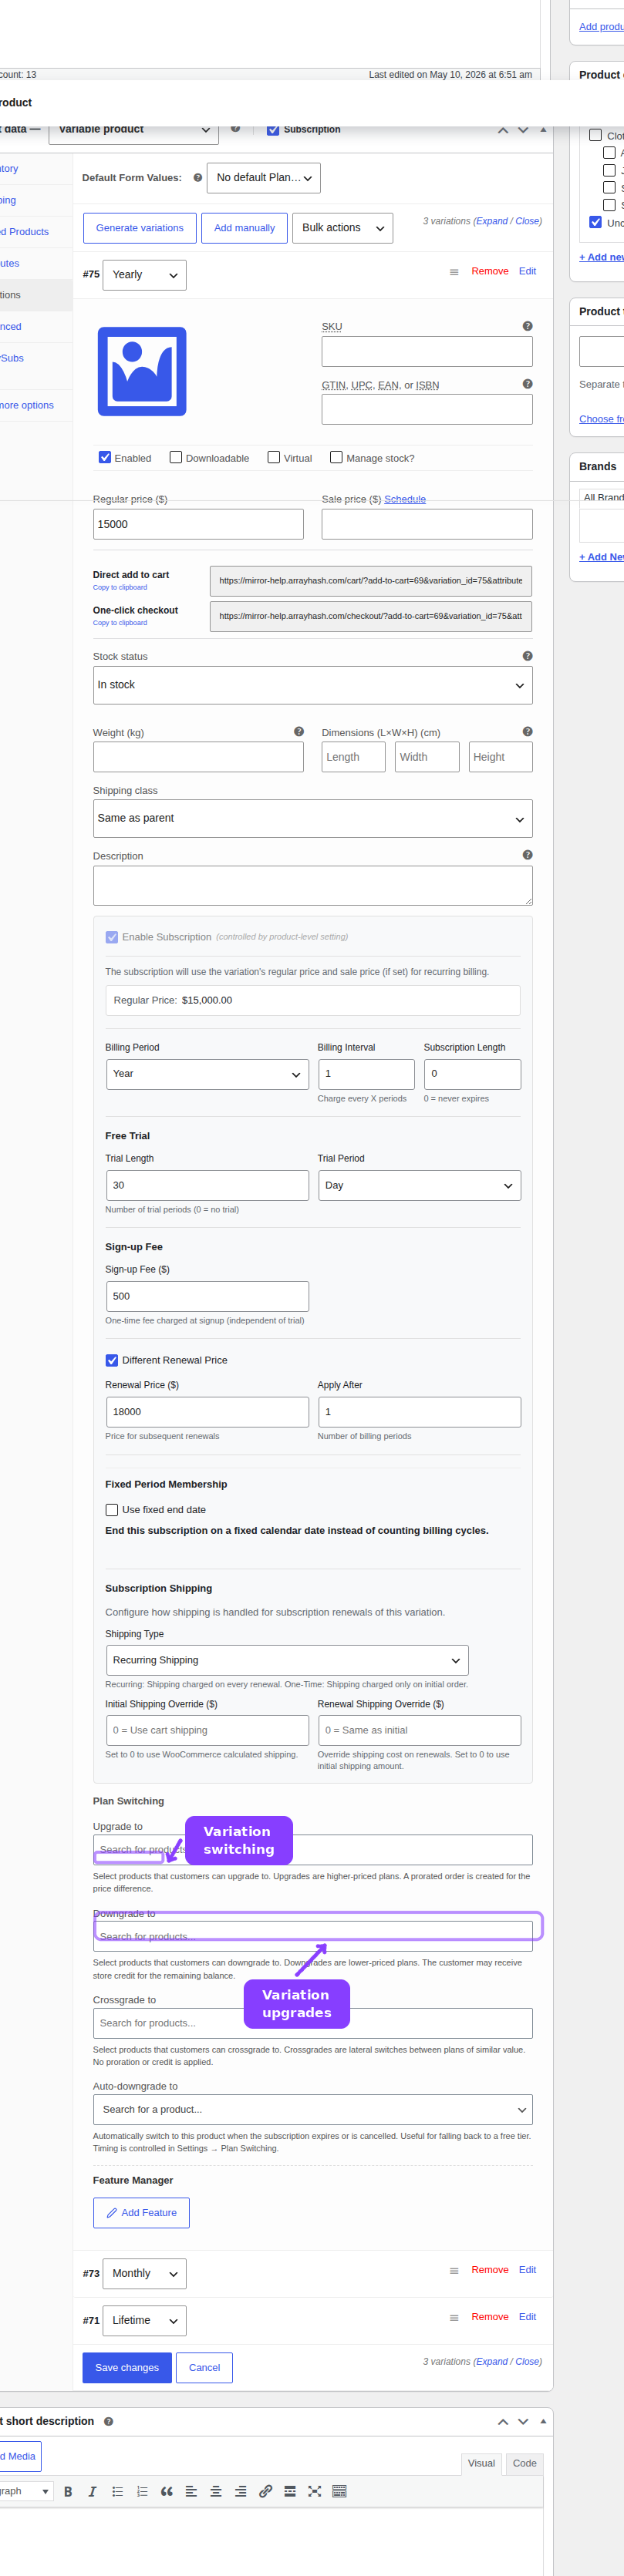The image size is (624, 2576).
Task: Toggle Italic in the short description editor
Action: click(92, 2492)
